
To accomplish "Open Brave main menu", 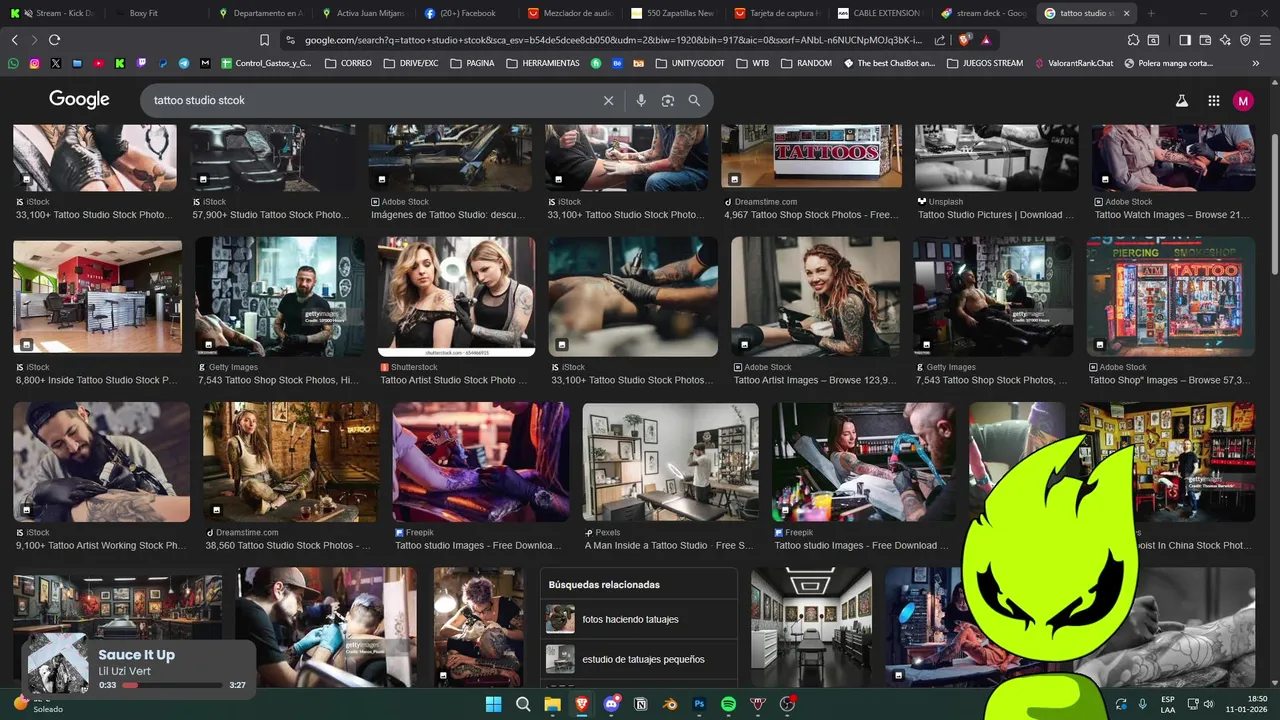I will [x=1265, y=40].
